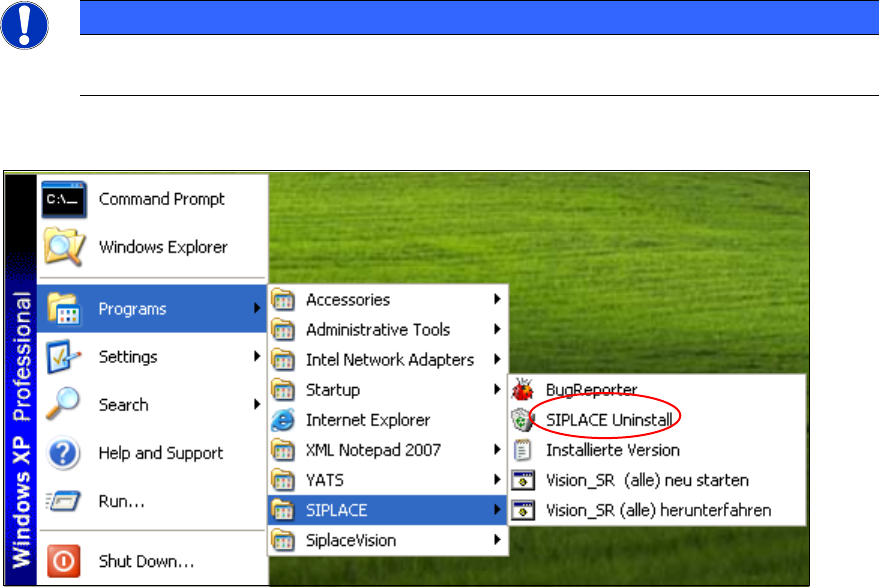
Task: Launch Windows Explorer entry
Action: (x=152, y=247)
